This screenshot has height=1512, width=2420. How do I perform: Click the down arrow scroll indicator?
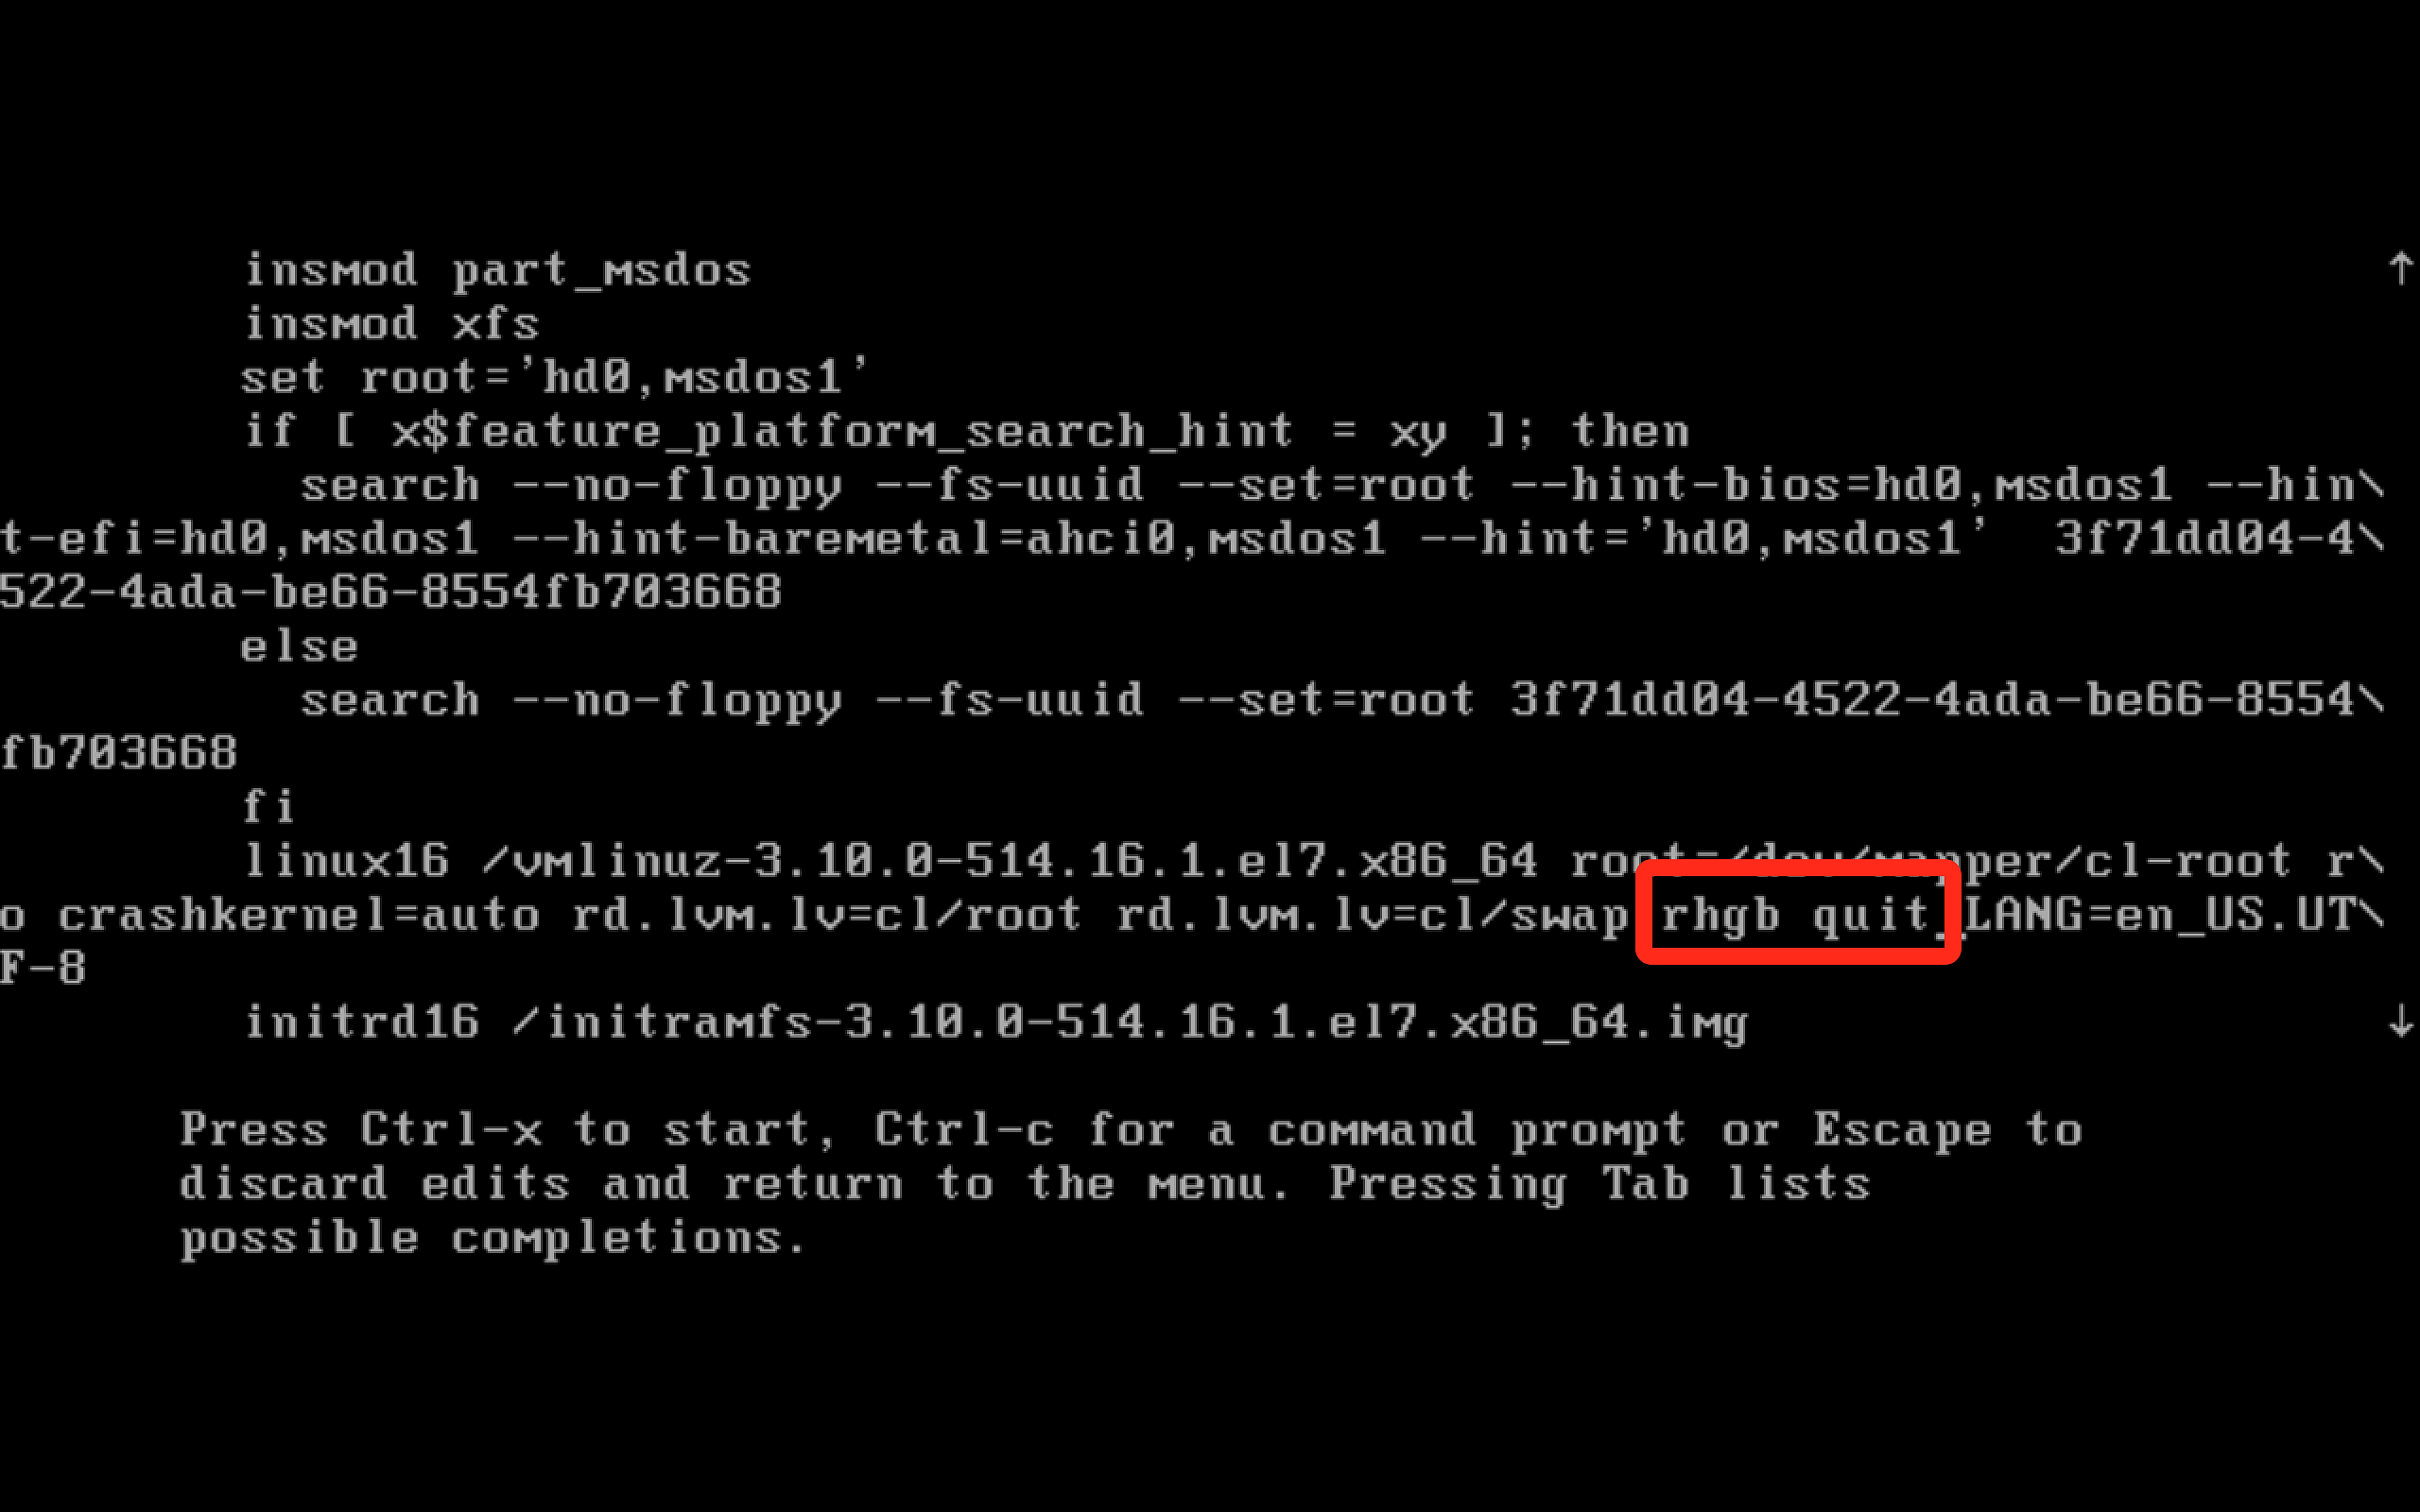[x=2401, y=1022]
